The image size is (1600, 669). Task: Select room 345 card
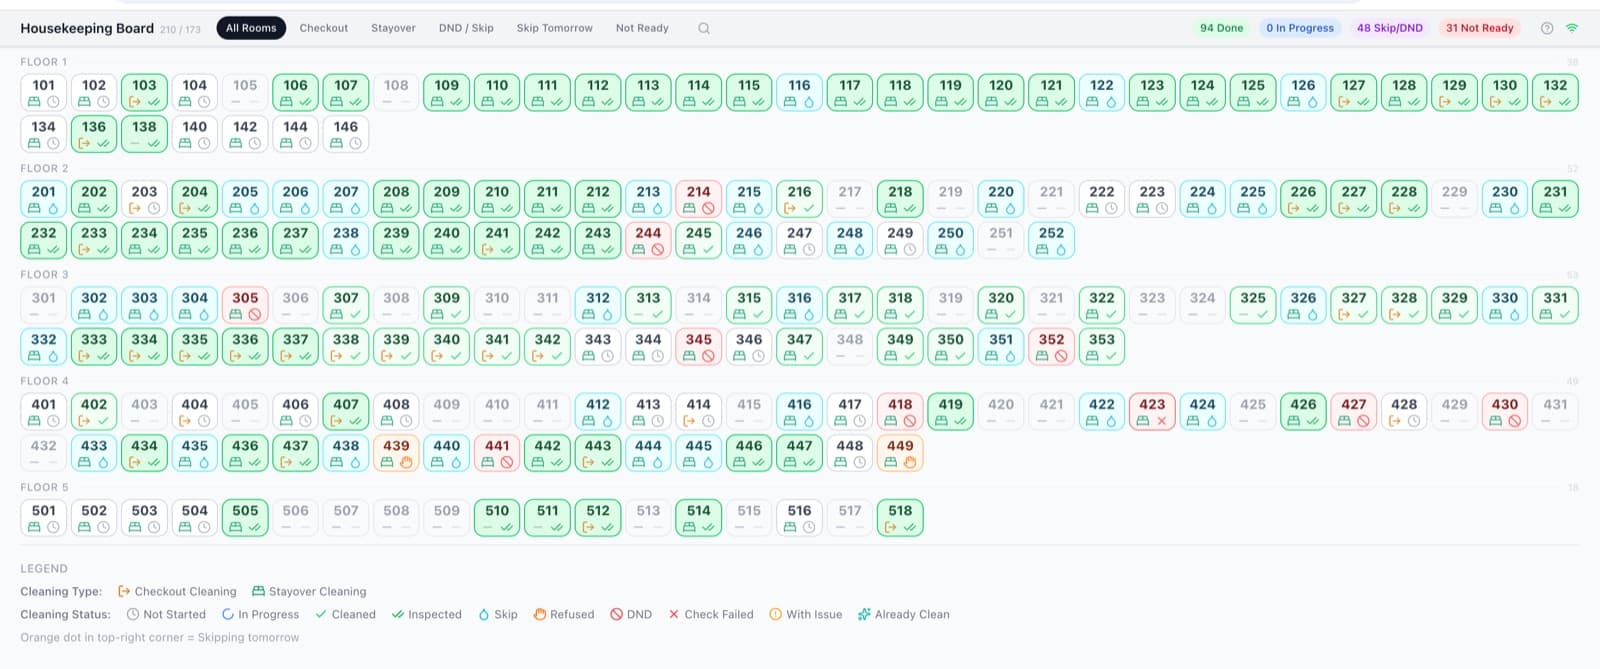pyautogui.click(x=699, y=347)
